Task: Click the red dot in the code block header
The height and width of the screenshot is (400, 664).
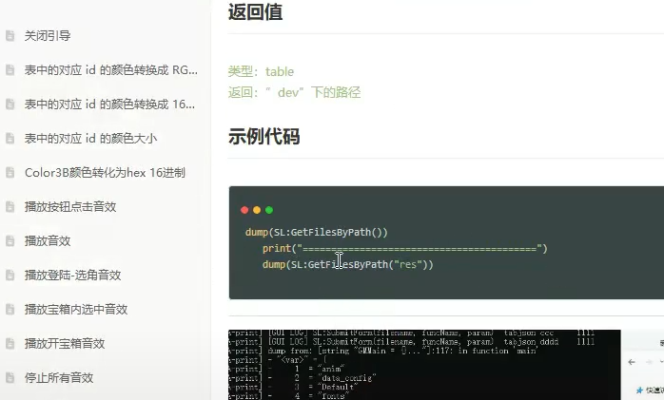Action: tap(245, 210)
